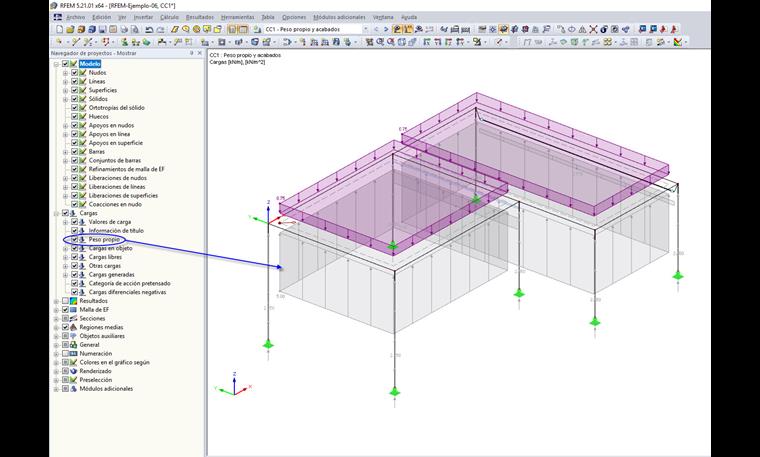The image size is (760, 457).
Task: Expand the Resultados tree node
Action: (56, 301)
